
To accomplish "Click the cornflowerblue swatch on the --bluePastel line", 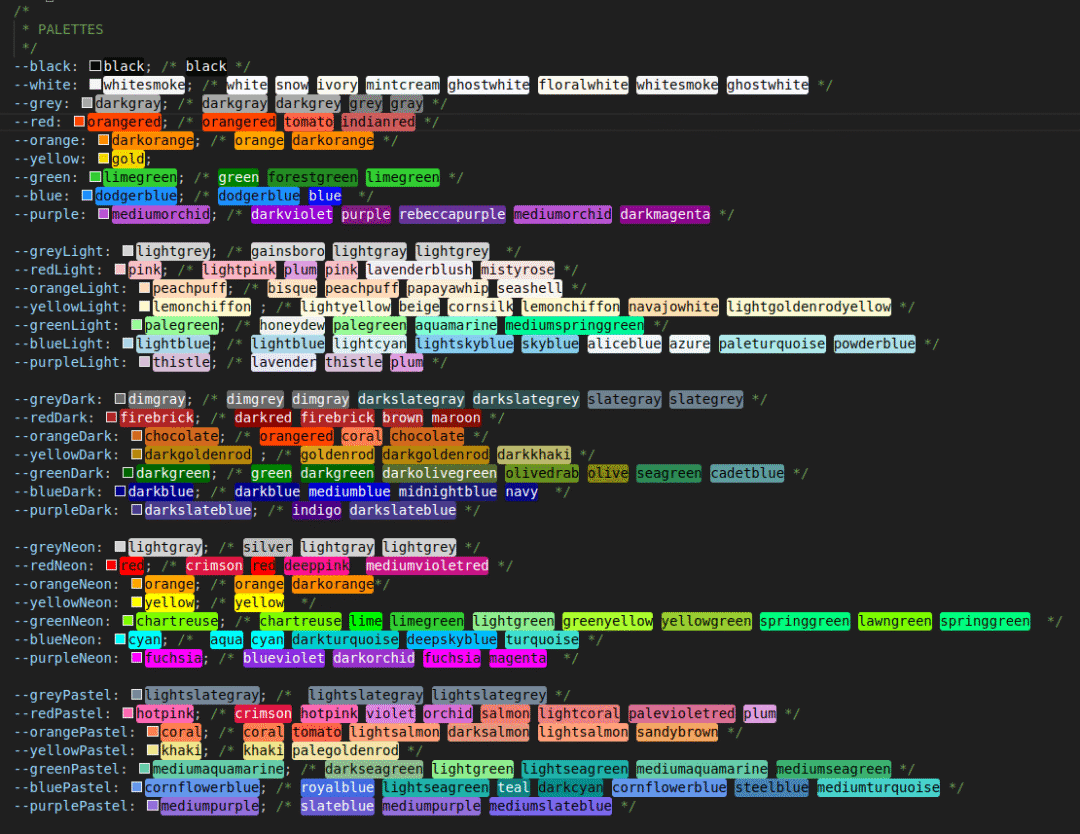I will (137, 787).
